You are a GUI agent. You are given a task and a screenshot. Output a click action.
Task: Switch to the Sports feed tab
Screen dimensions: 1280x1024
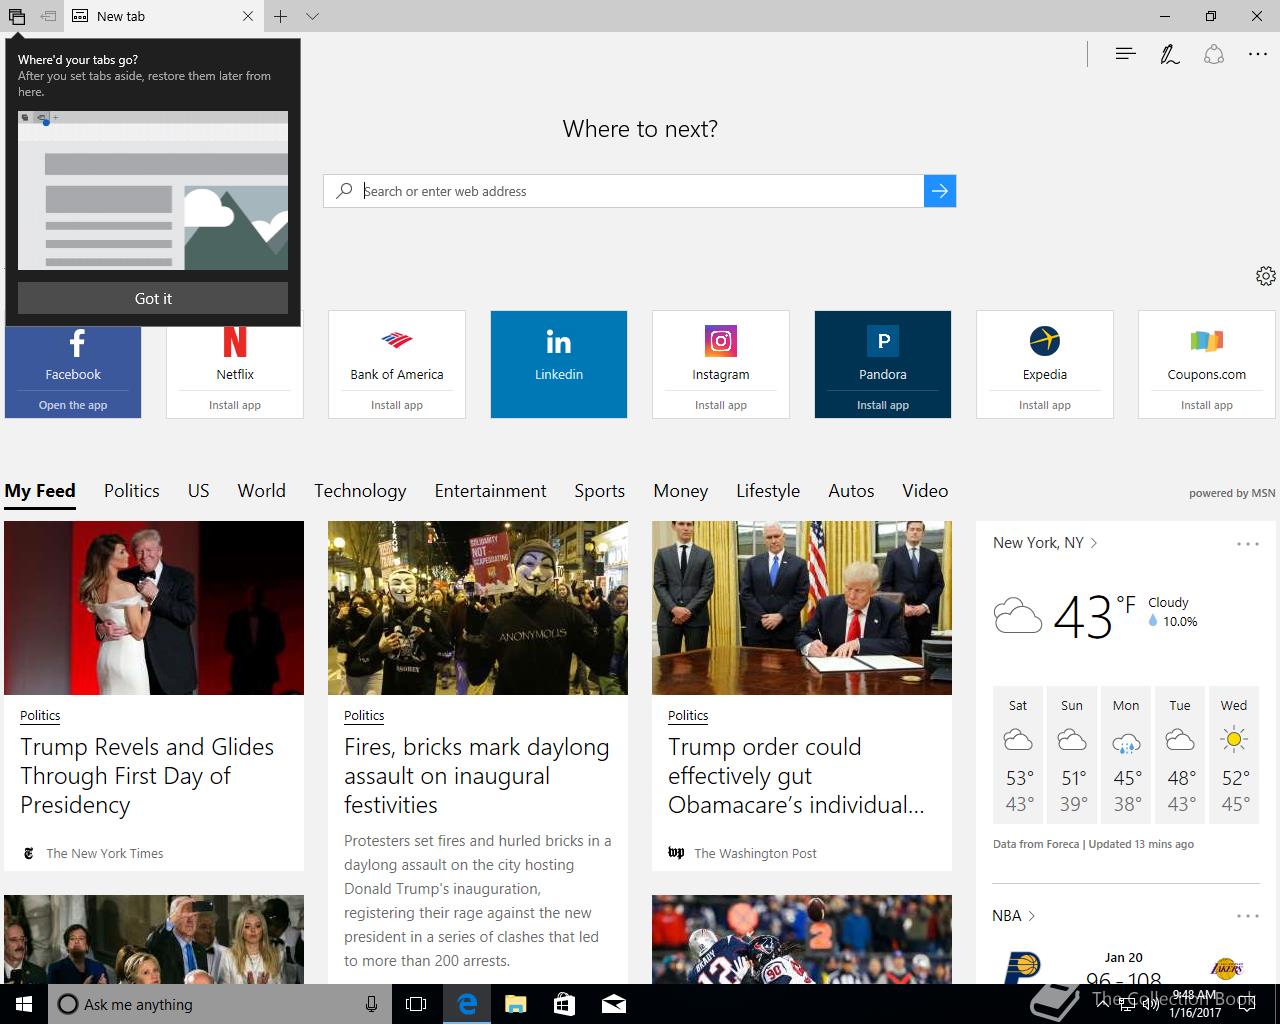pos(600,491)
